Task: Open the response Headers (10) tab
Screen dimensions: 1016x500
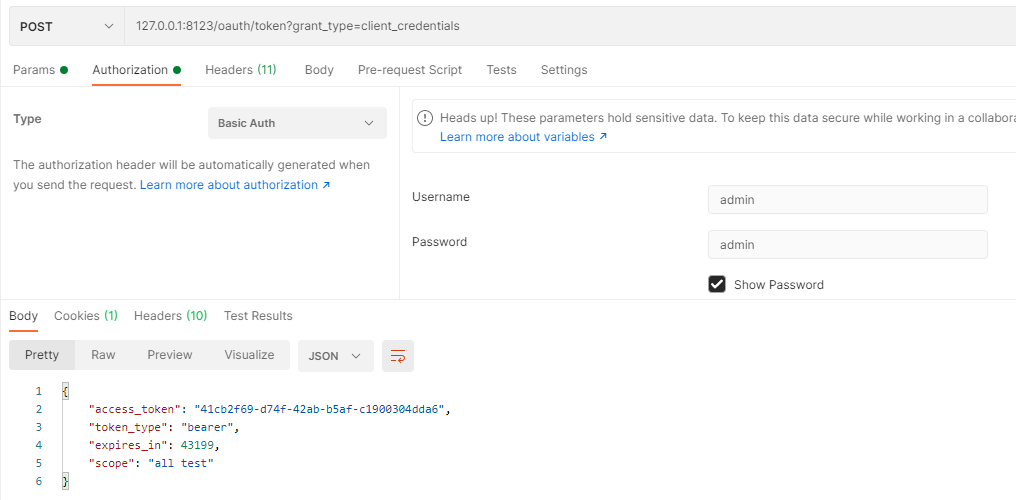Action: [x=170, y=316]
